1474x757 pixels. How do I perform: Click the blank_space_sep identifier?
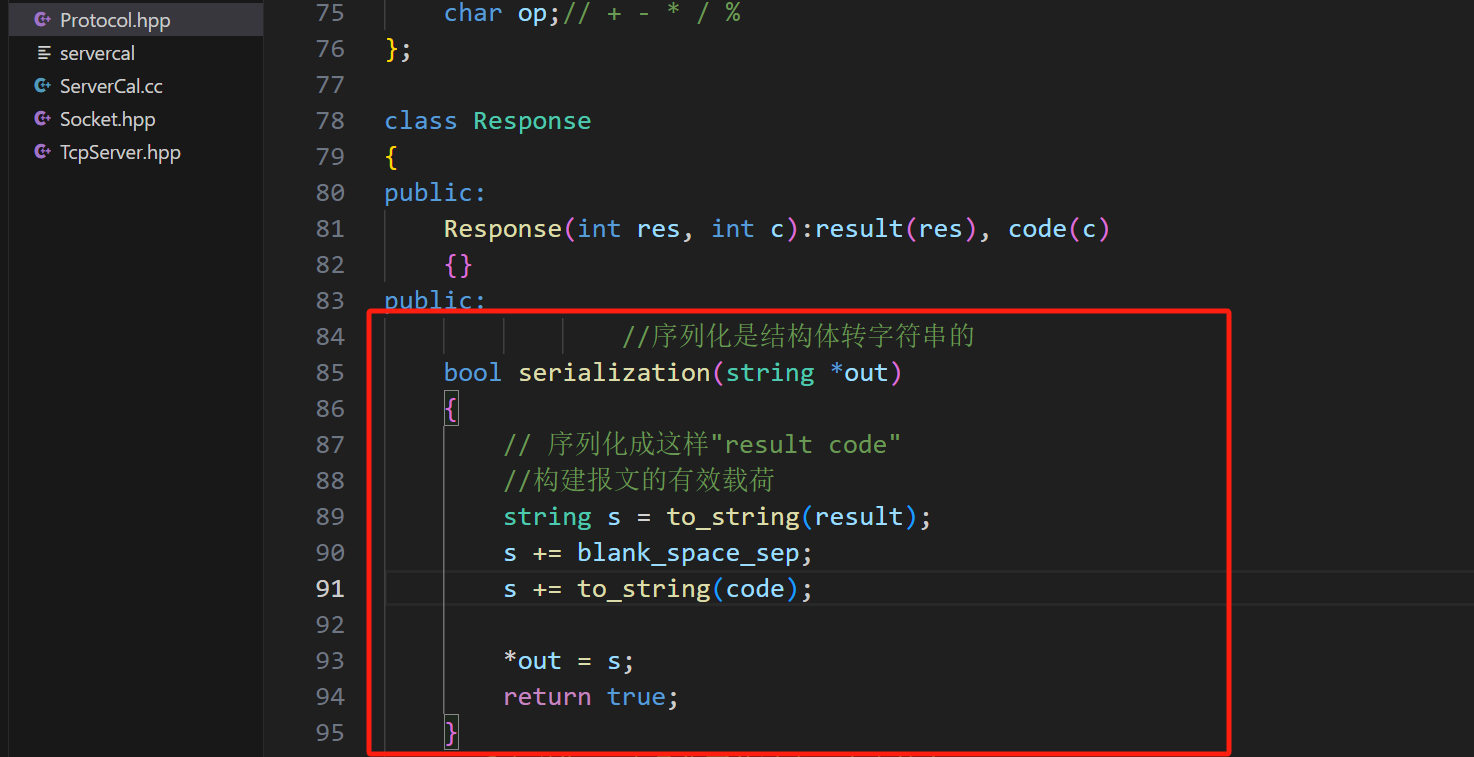coord(687,553)
